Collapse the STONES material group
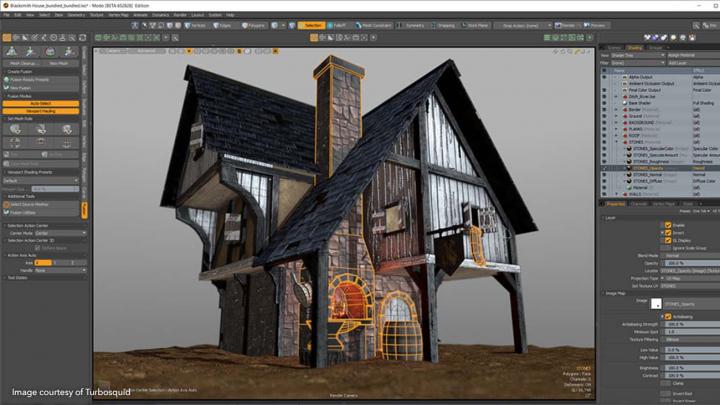This screenshot has height=405, width=720. pos(617,142)
